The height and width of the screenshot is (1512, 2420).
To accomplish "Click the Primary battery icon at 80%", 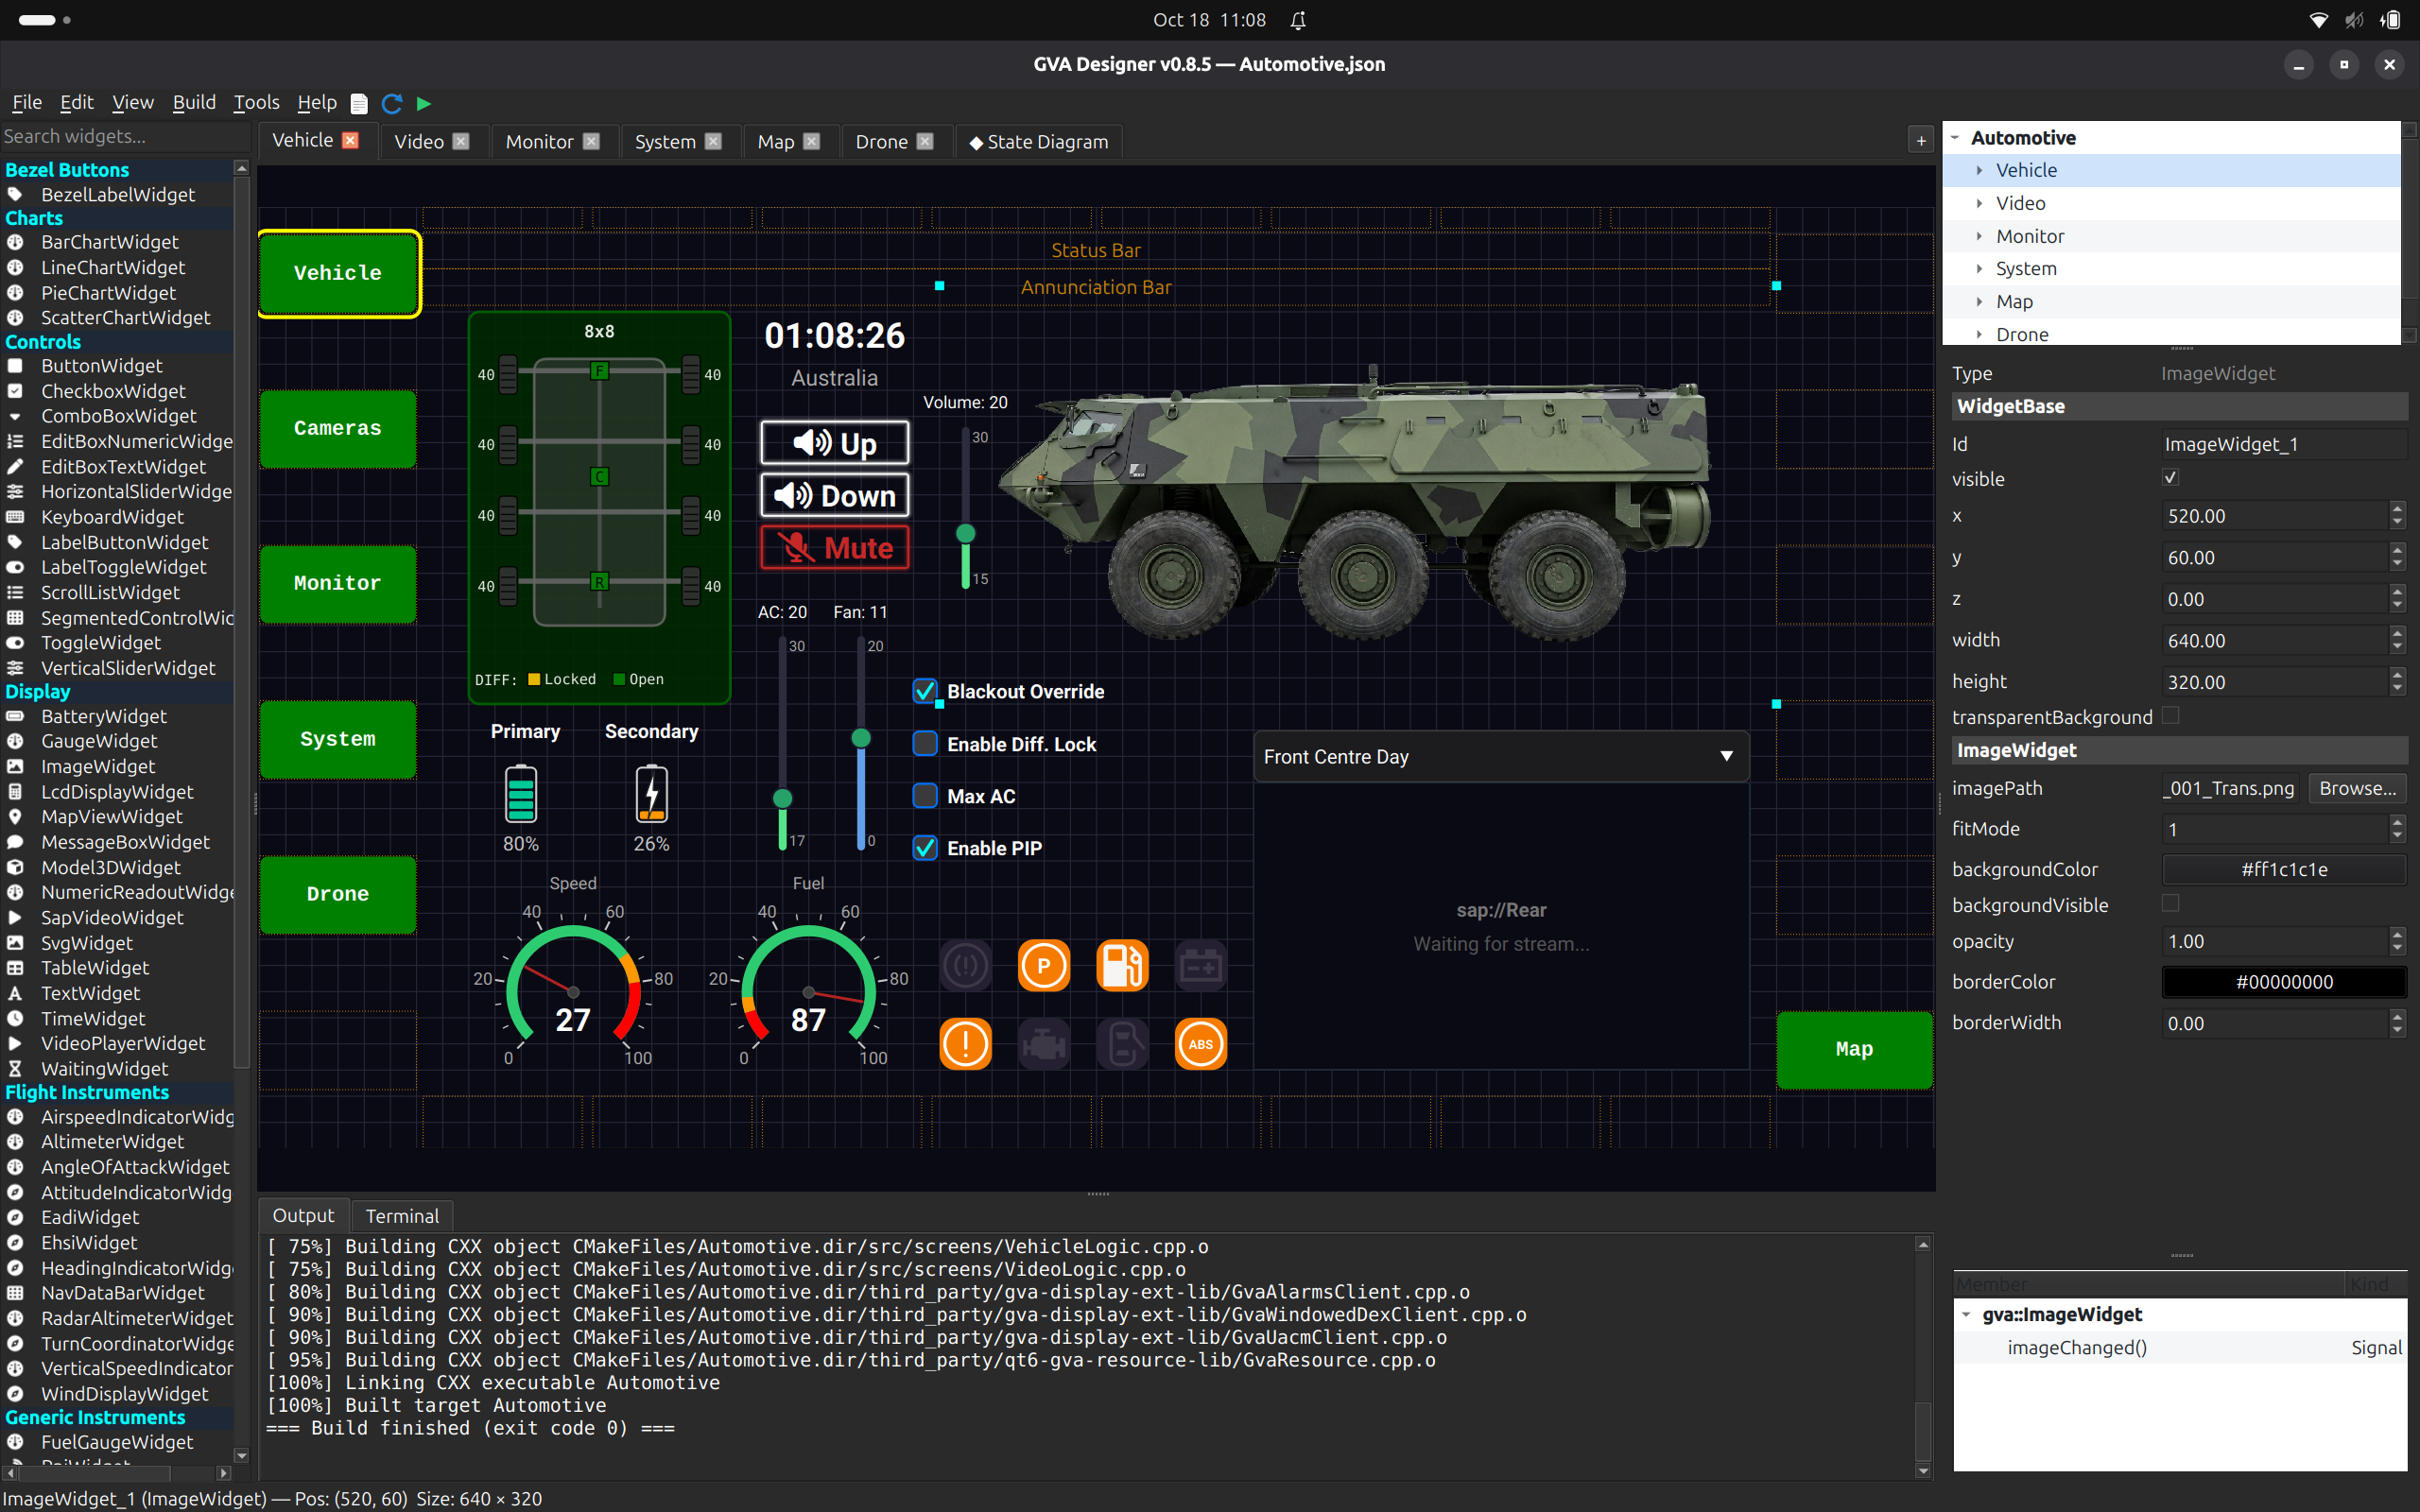I will (x=521, y=795).
